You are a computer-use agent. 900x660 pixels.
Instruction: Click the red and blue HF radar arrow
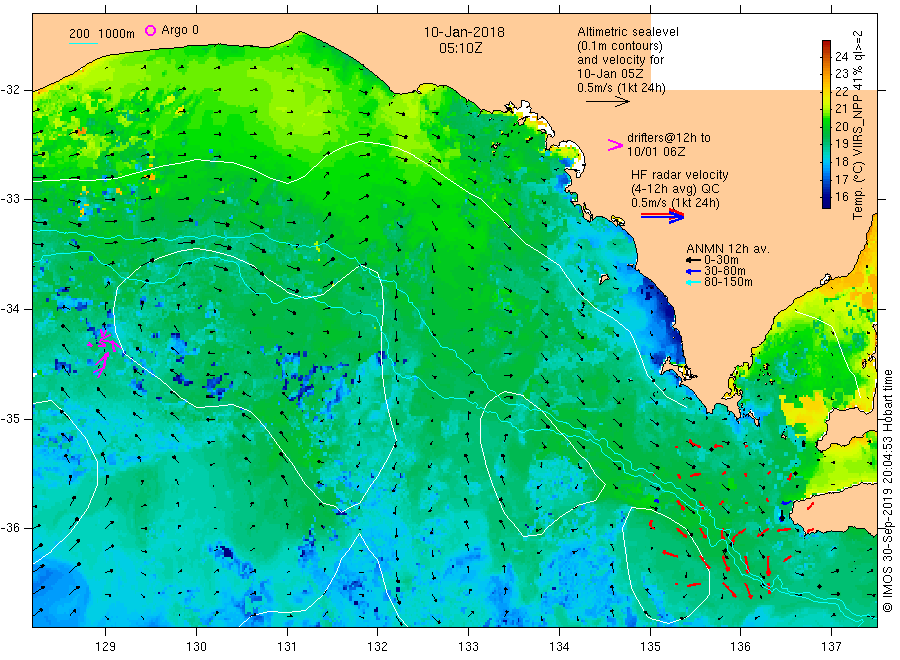click(x=662, y=216)
